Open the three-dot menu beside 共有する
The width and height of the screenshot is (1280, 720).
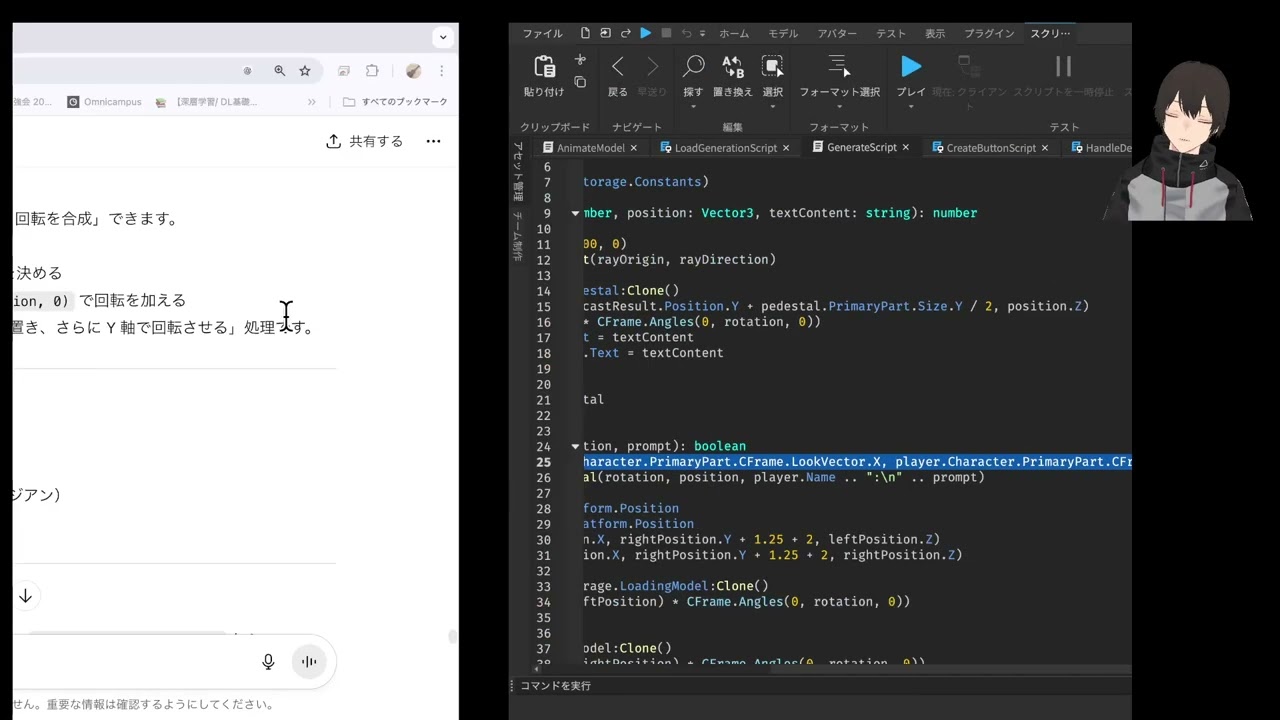tap(433, 141)
